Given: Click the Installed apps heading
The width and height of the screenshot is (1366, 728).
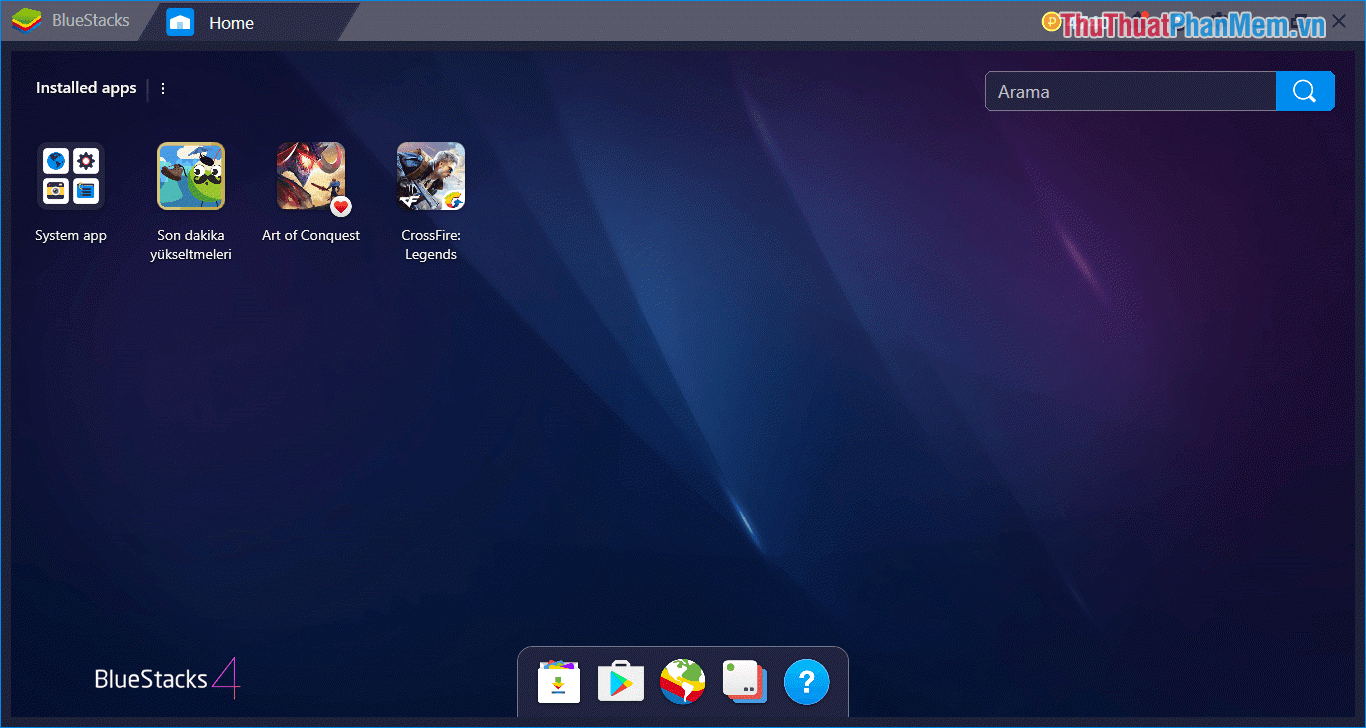Looking at the screenshot, I should pyautogui.click(x=85, y=88).
